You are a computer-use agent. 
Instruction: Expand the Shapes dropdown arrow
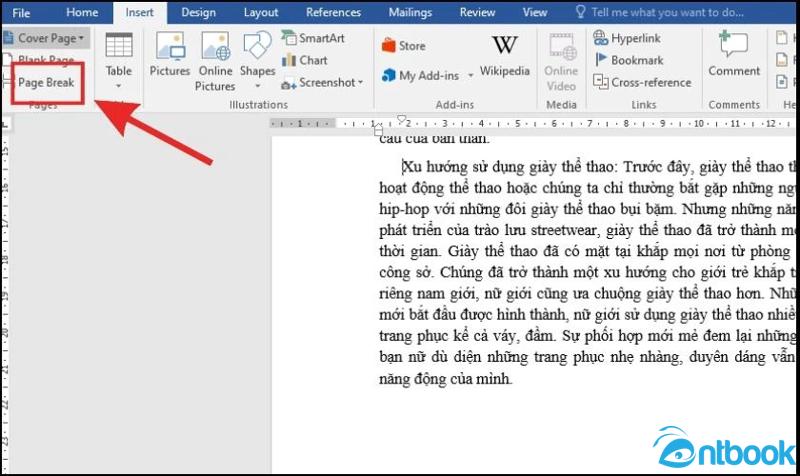click(x=258, y=86)
